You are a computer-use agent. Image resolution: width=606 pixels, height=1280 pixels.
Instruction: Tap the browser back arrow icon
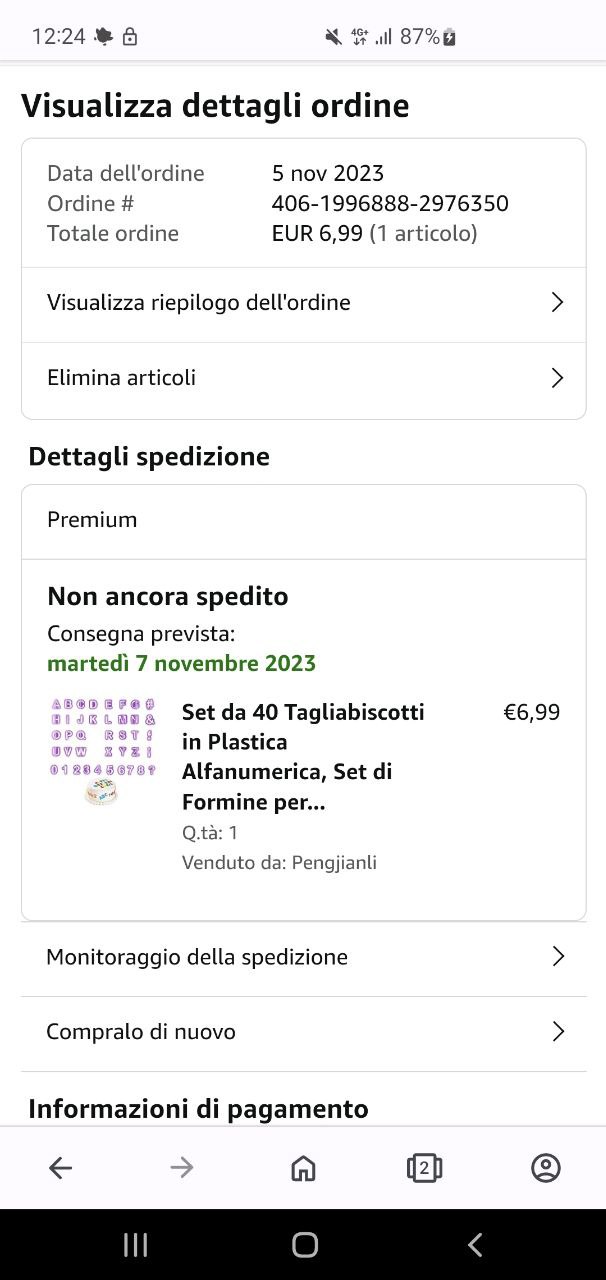[x=61, y=1167]
